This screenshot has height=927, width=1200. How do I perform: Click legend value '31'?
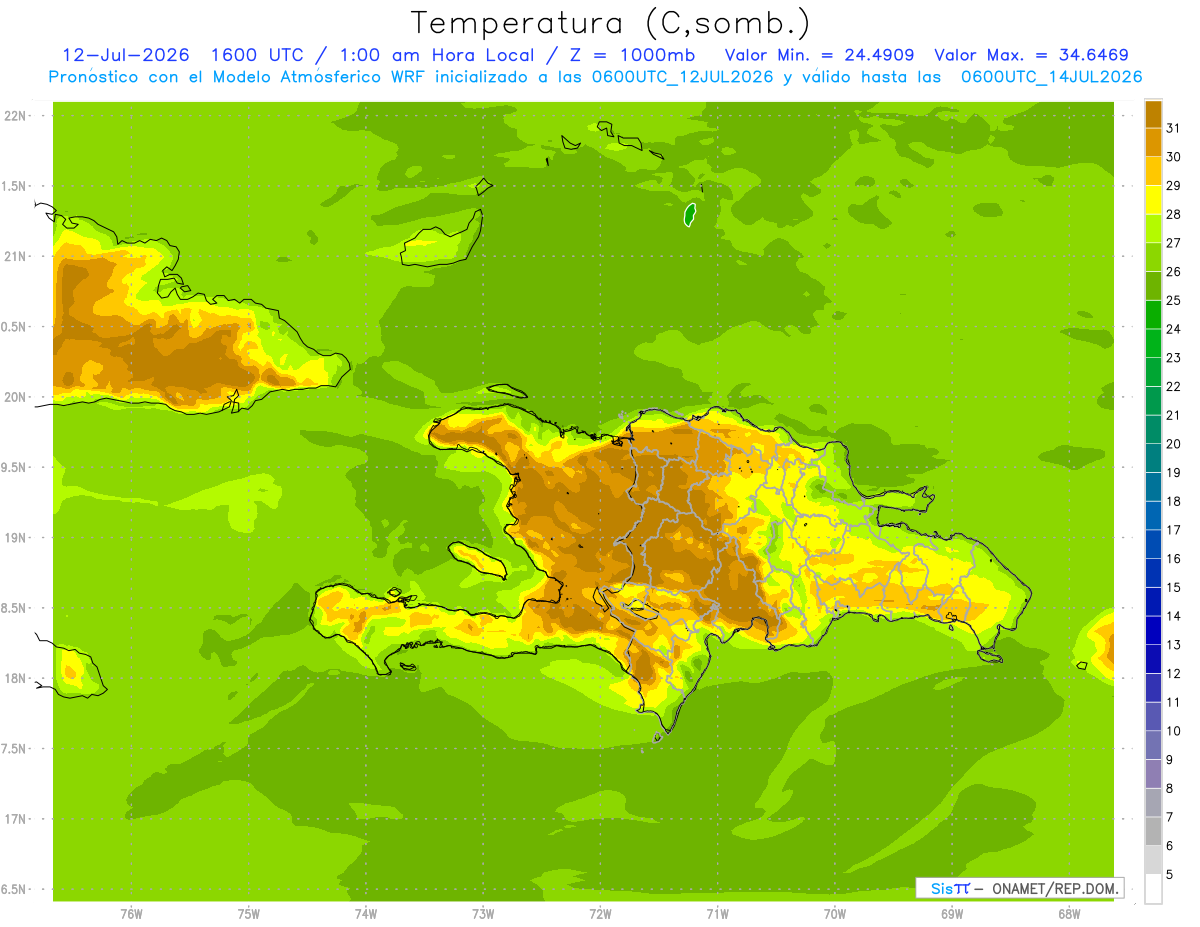point(1174,128)
